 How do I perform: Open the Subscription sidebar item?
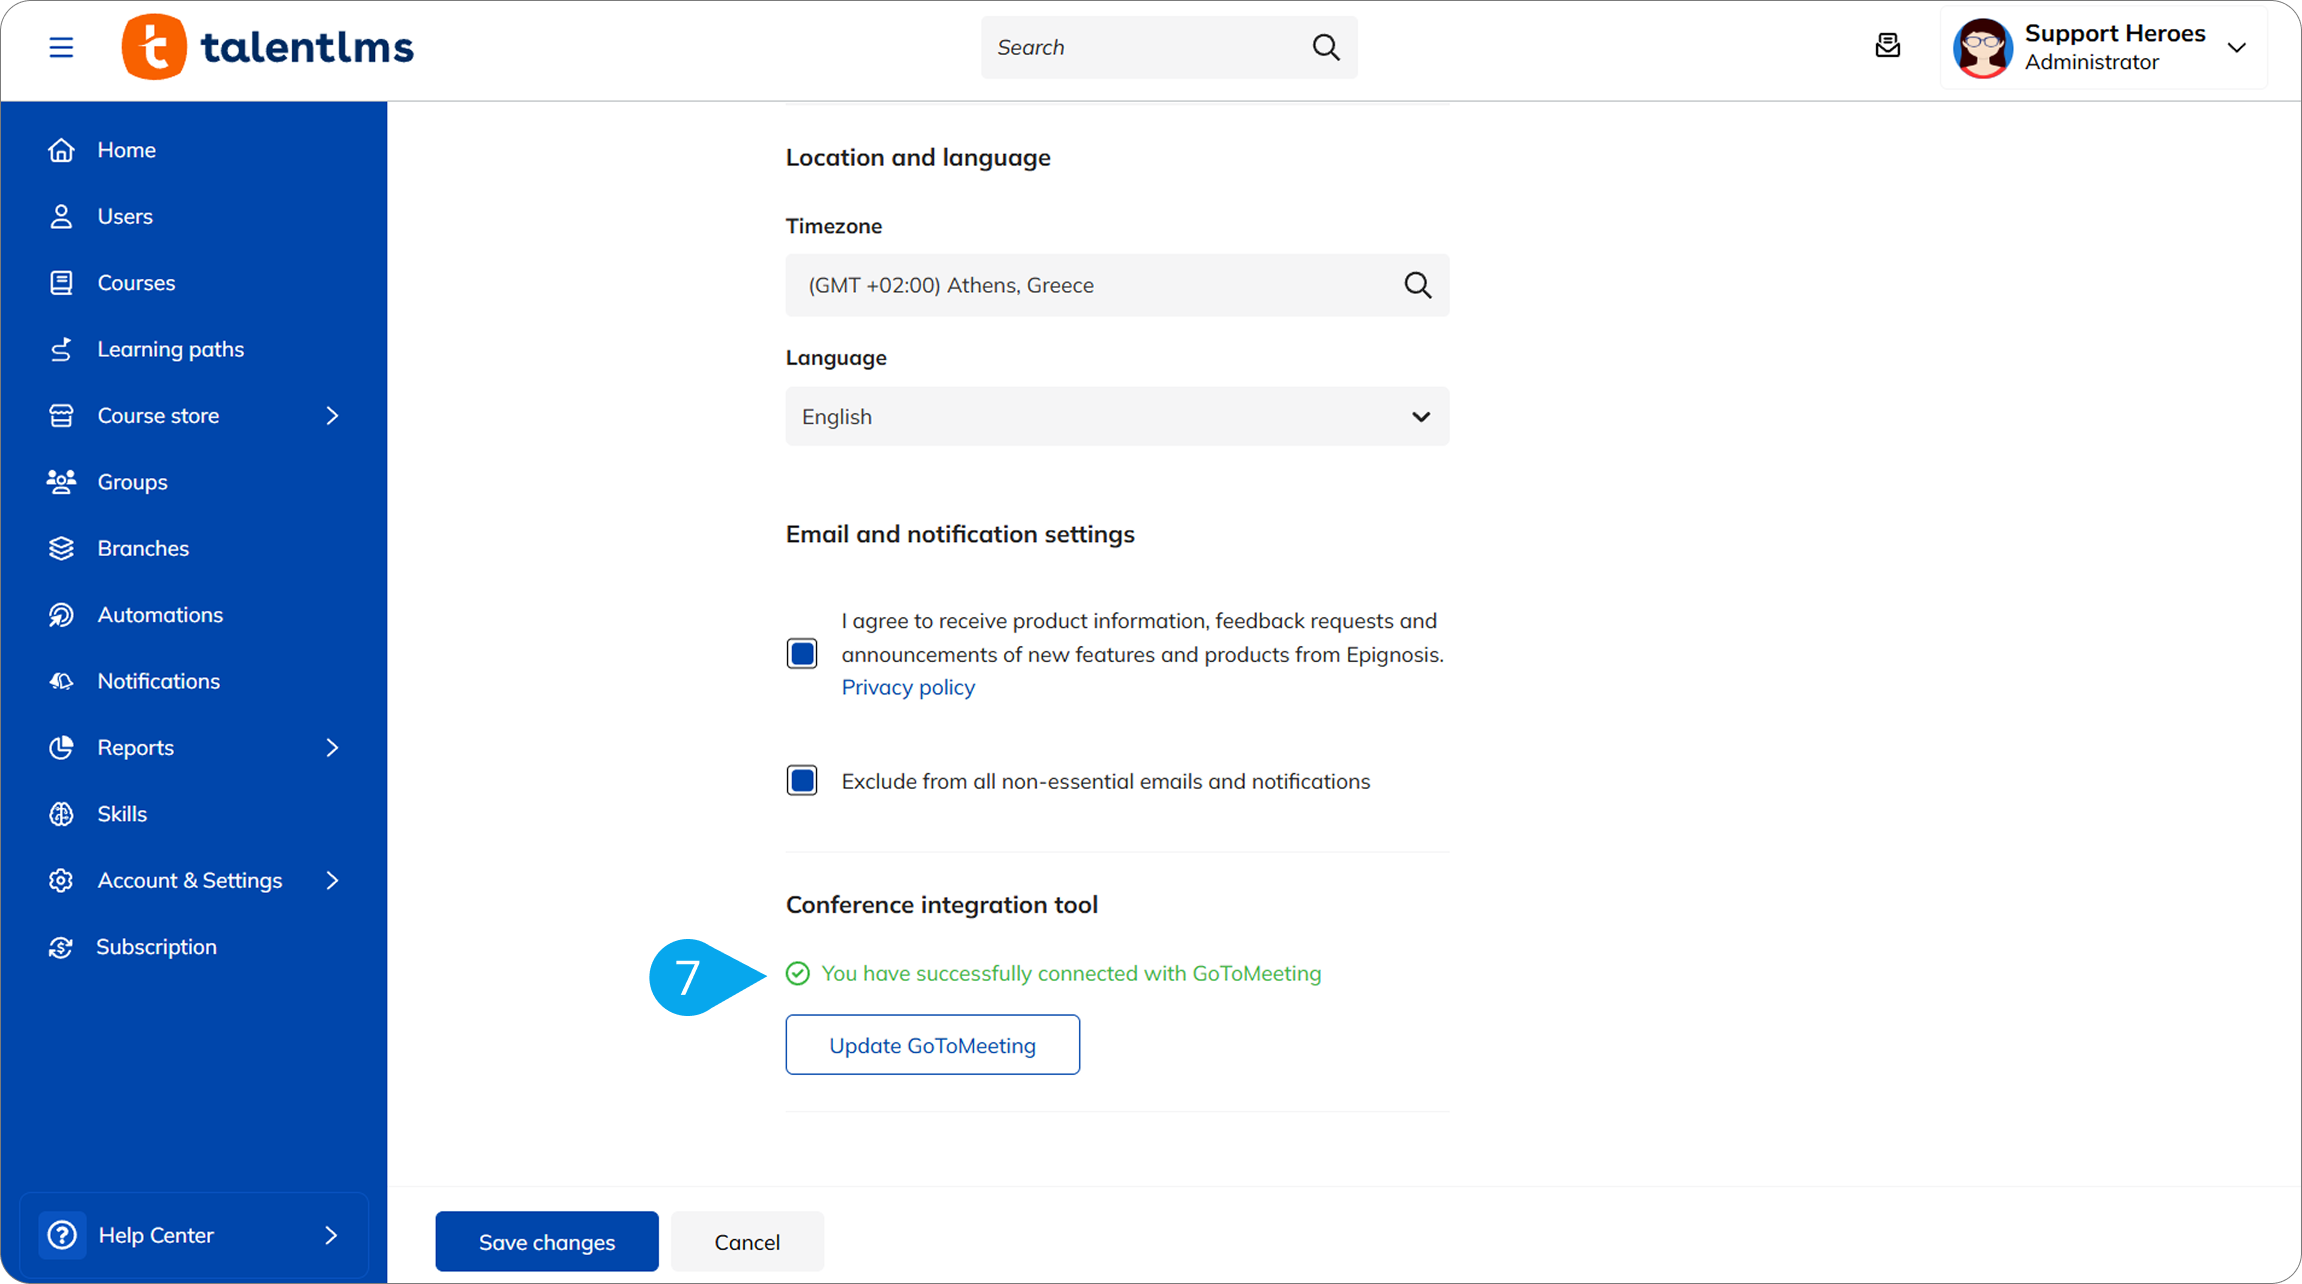click(x=156, y=947)
